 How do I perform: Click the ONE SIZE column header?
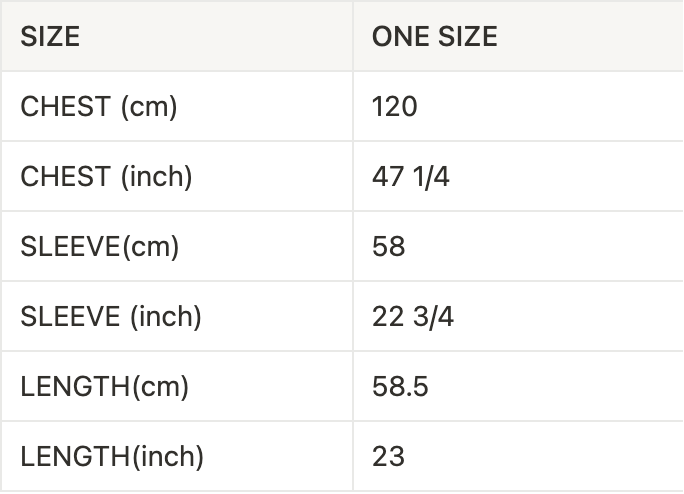434,37
